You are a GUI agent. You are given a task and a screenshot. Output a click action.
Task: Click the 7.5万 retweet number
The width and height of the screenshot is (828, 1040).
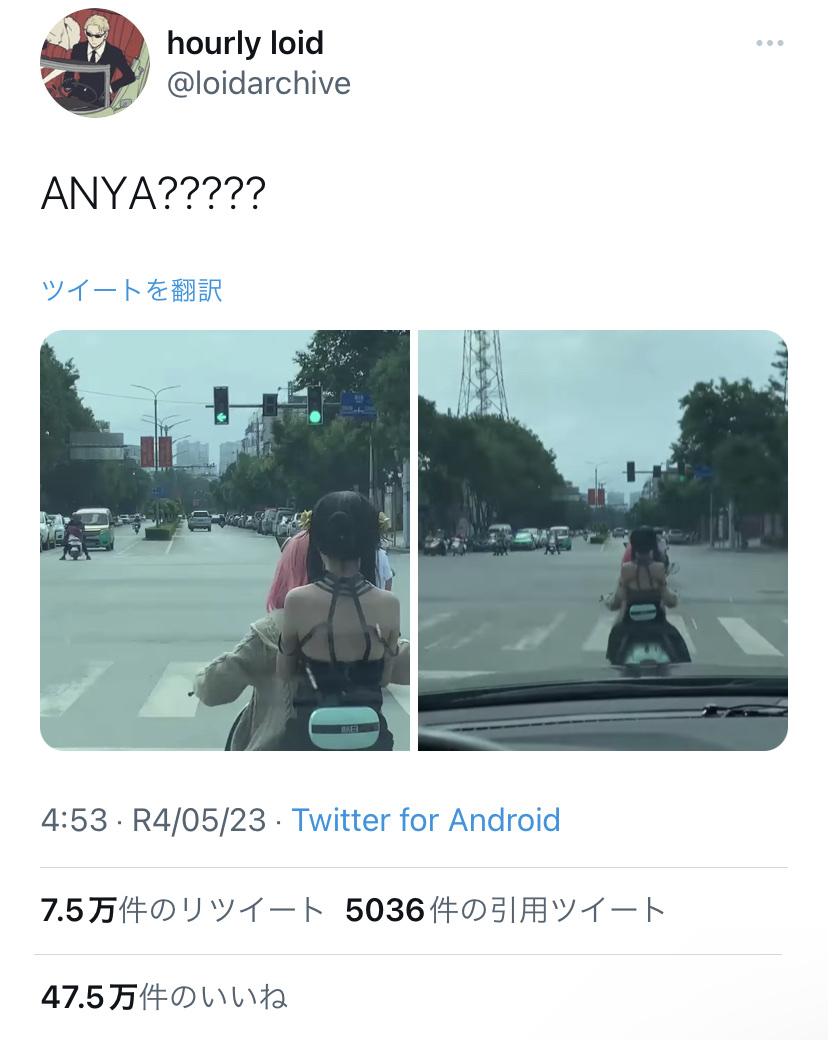(79, 910)
